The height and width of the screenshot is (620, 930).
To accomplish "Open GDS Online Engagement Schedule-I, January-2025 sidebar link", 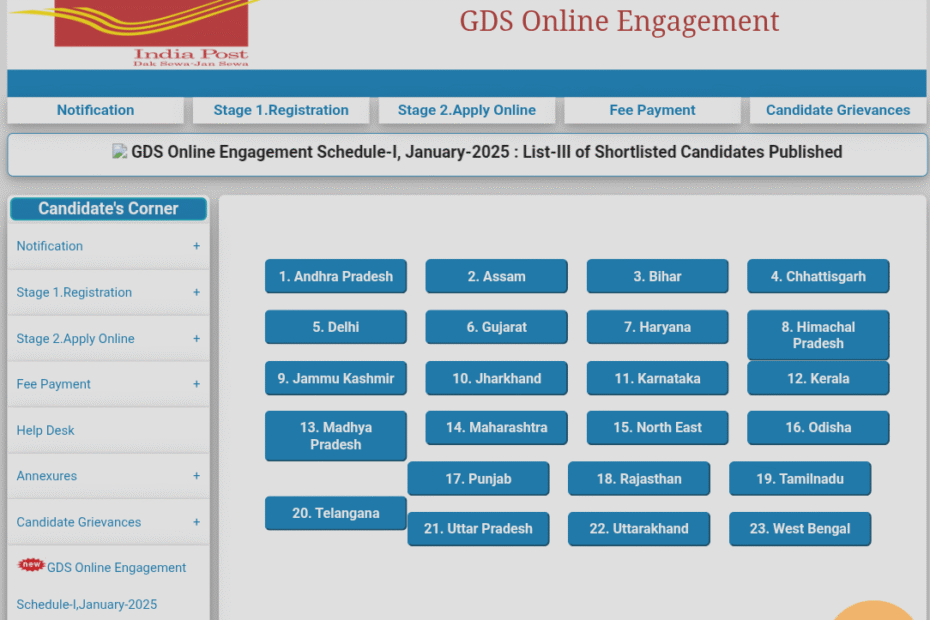I will [x=101, y=586].
